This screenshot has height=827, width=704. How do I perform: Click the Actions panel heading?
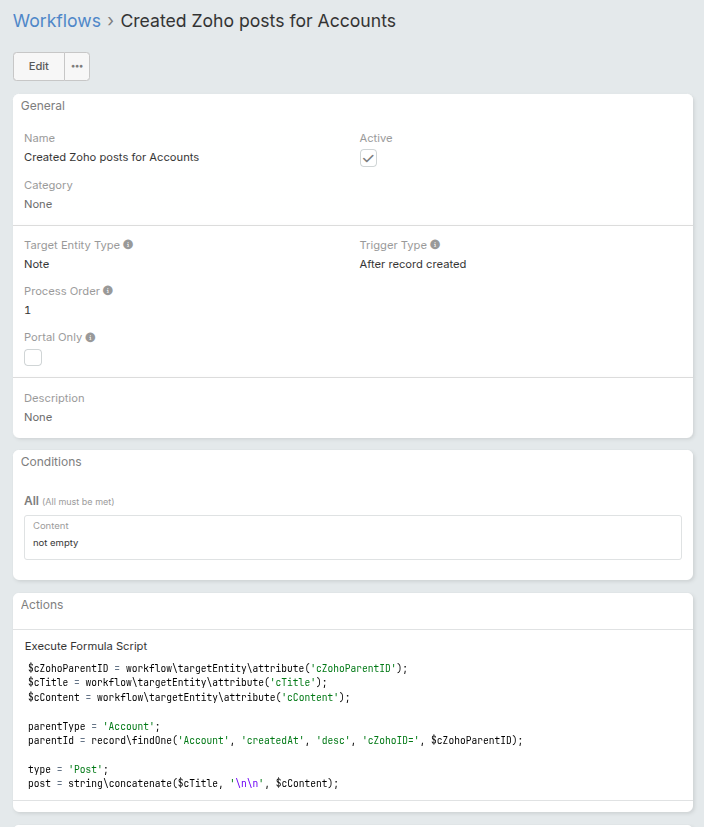click(42, 605)
